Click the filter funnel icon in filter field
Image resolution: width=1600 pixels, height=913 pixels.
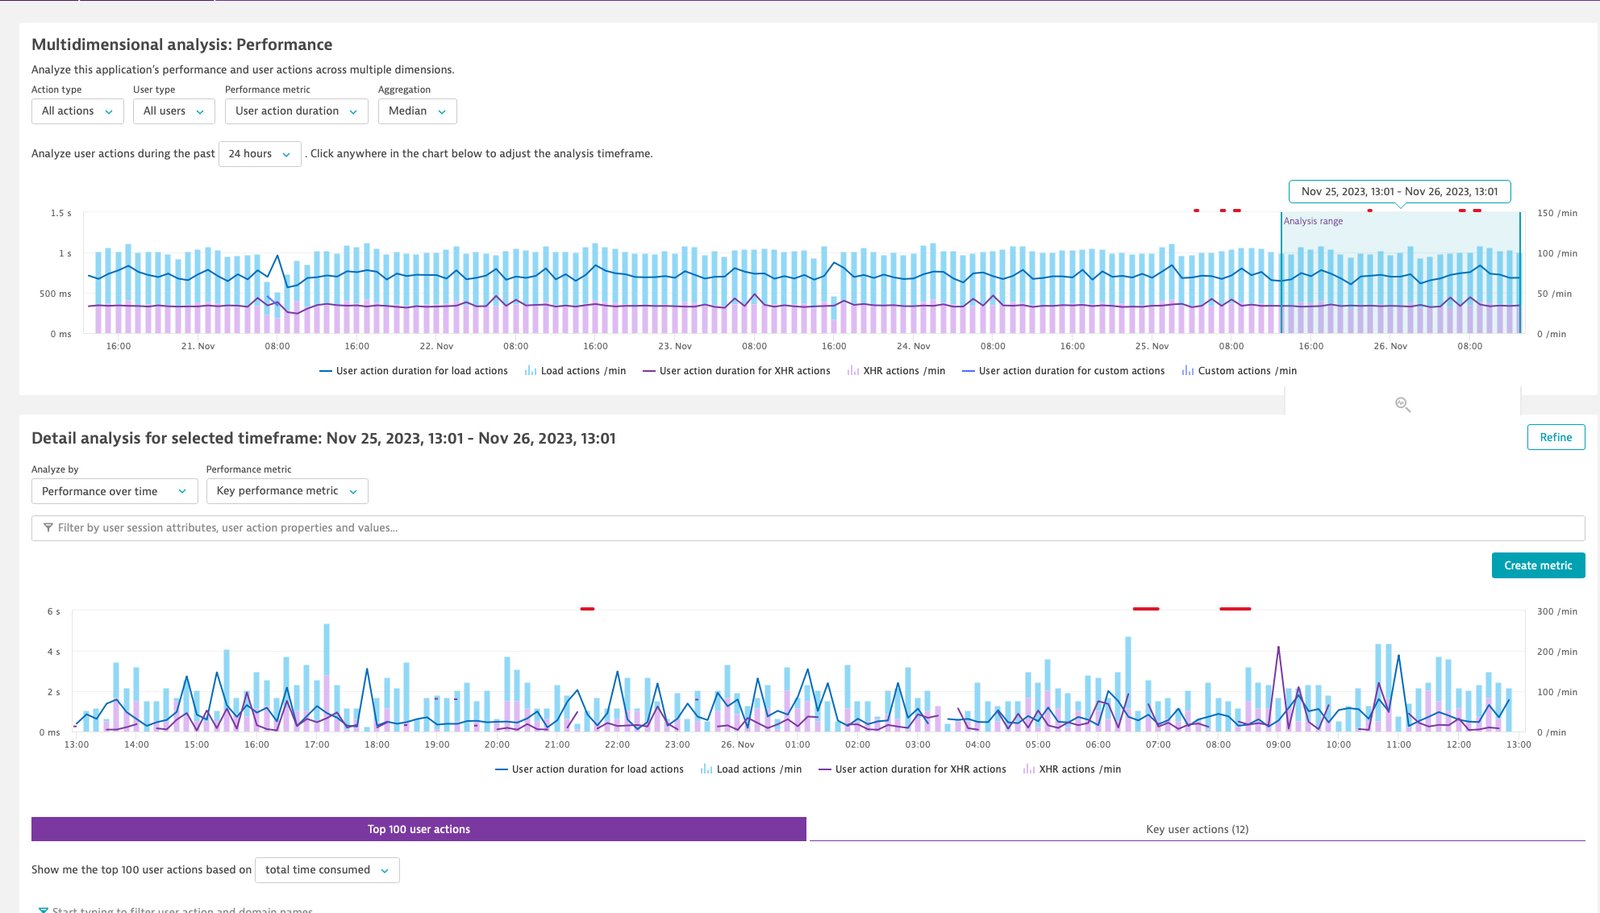click(48, 528)
